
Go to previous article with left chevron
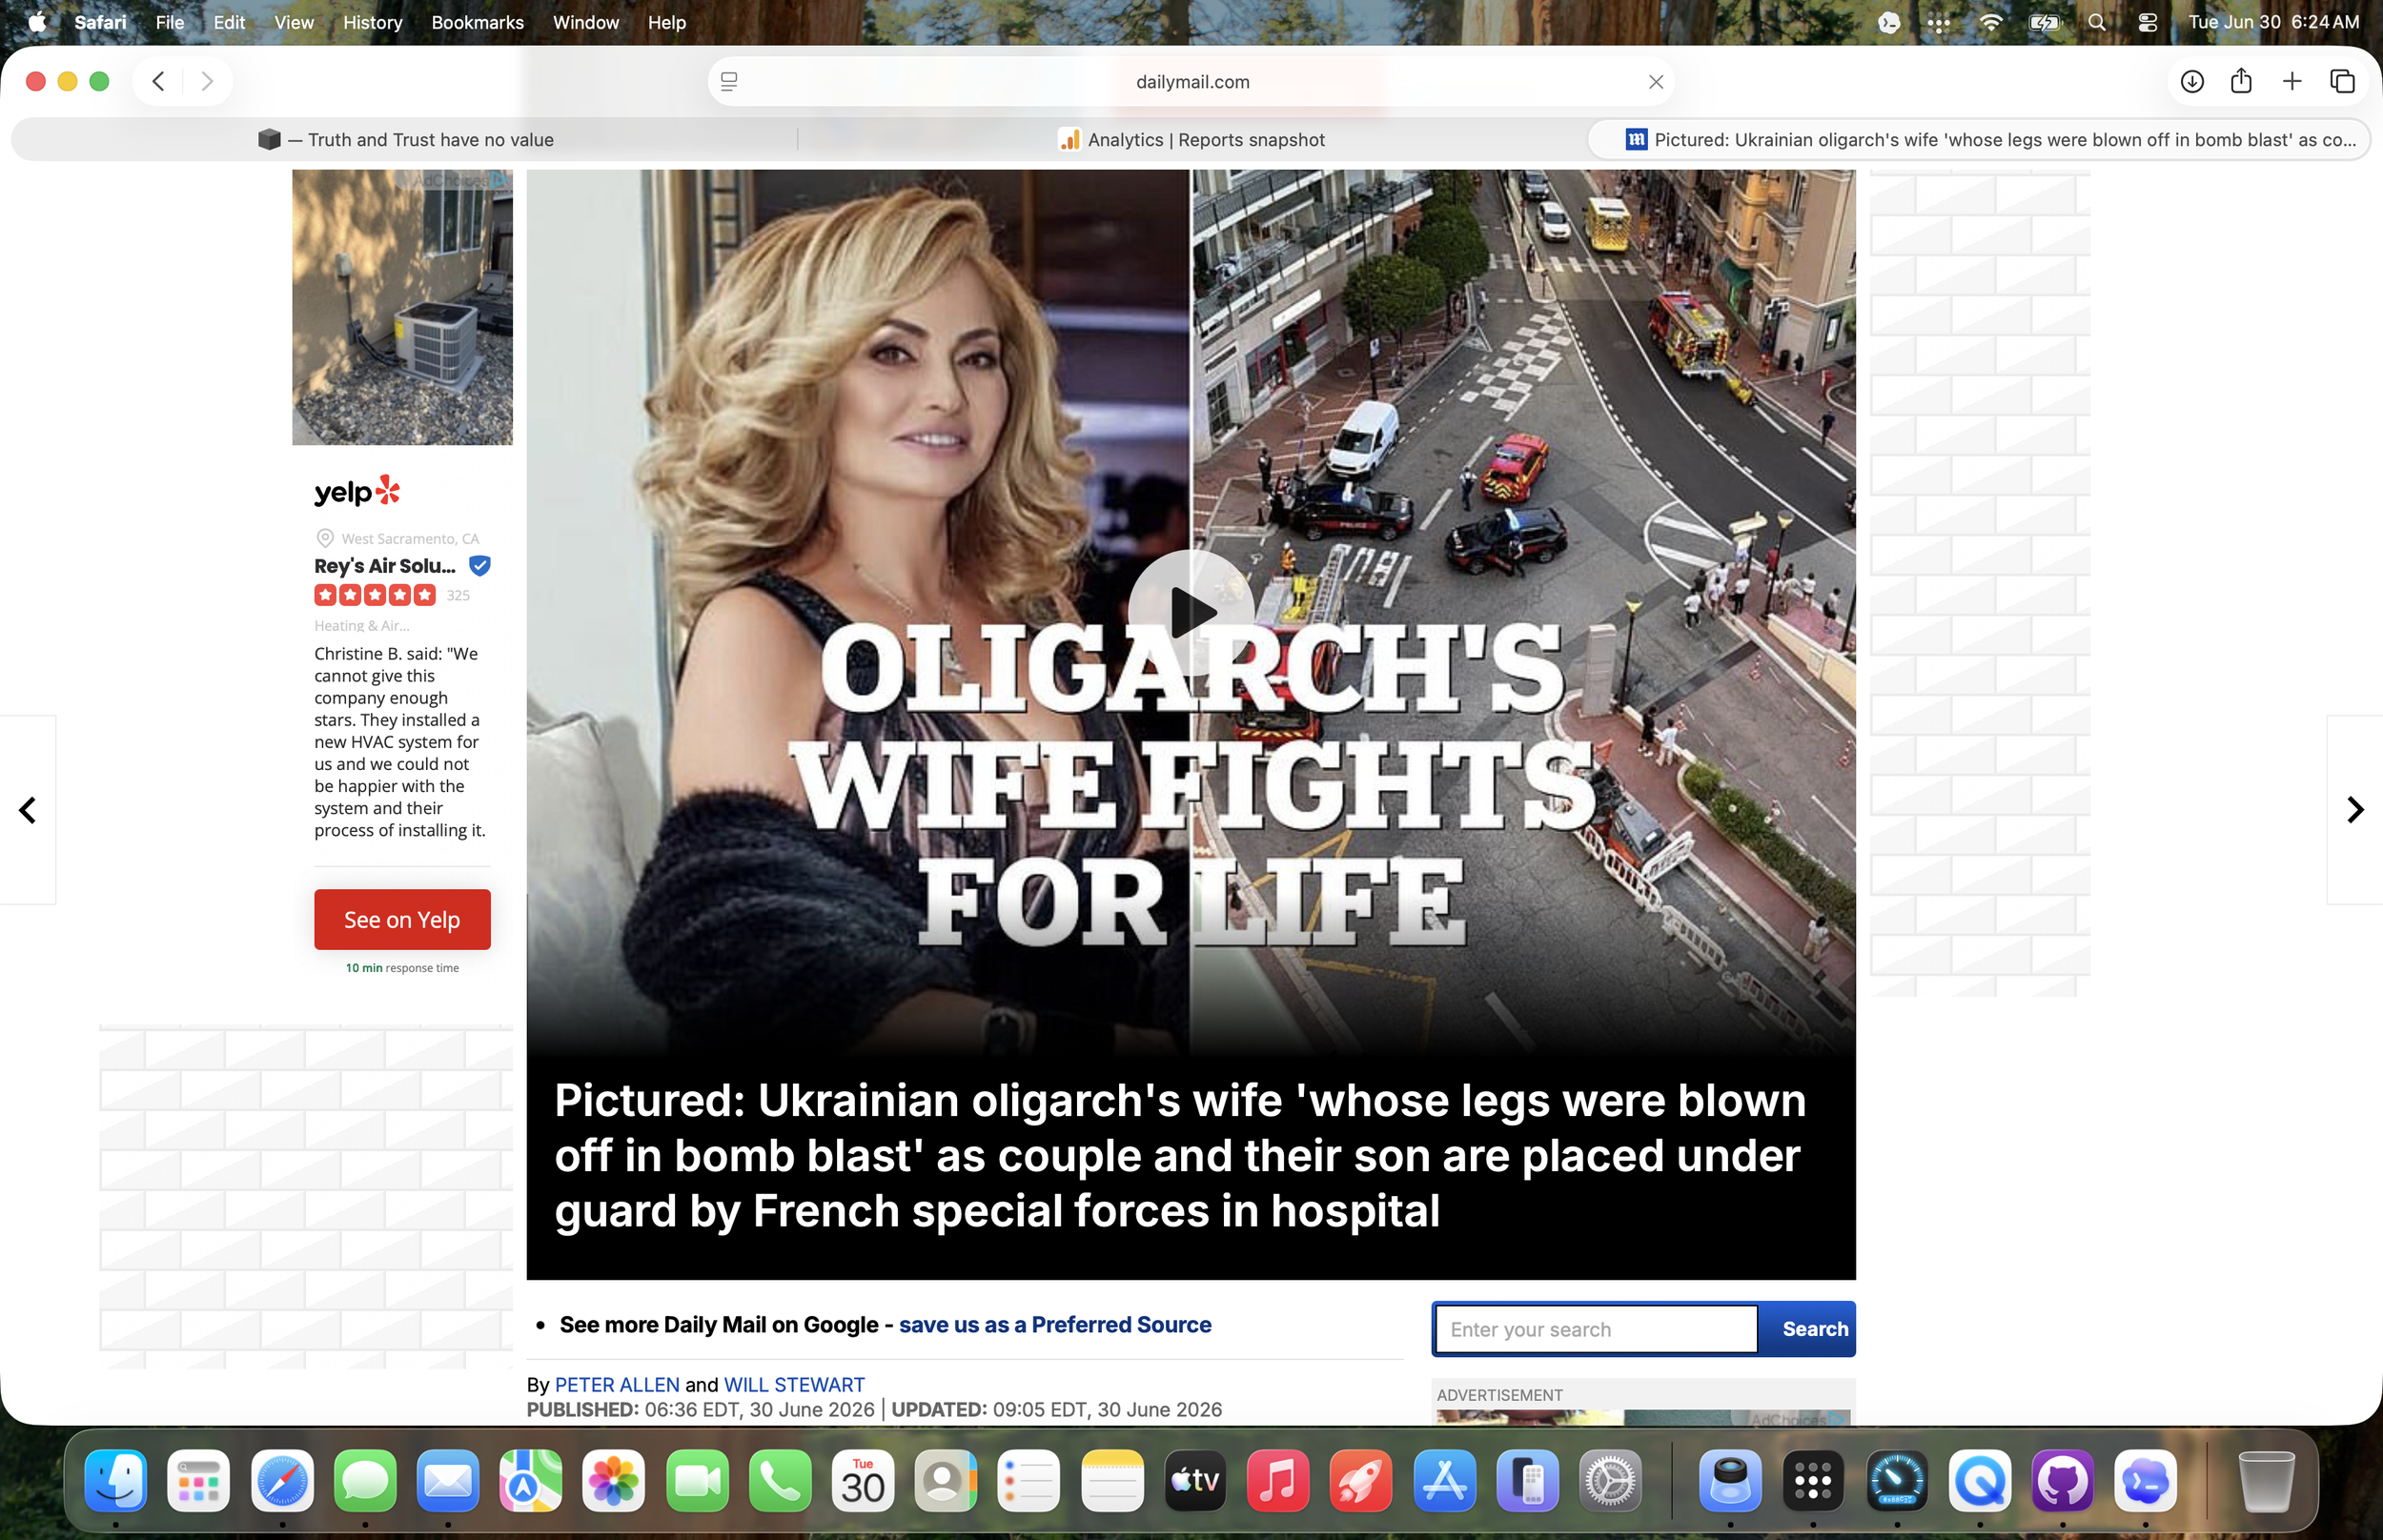click(x=28, y=809)
